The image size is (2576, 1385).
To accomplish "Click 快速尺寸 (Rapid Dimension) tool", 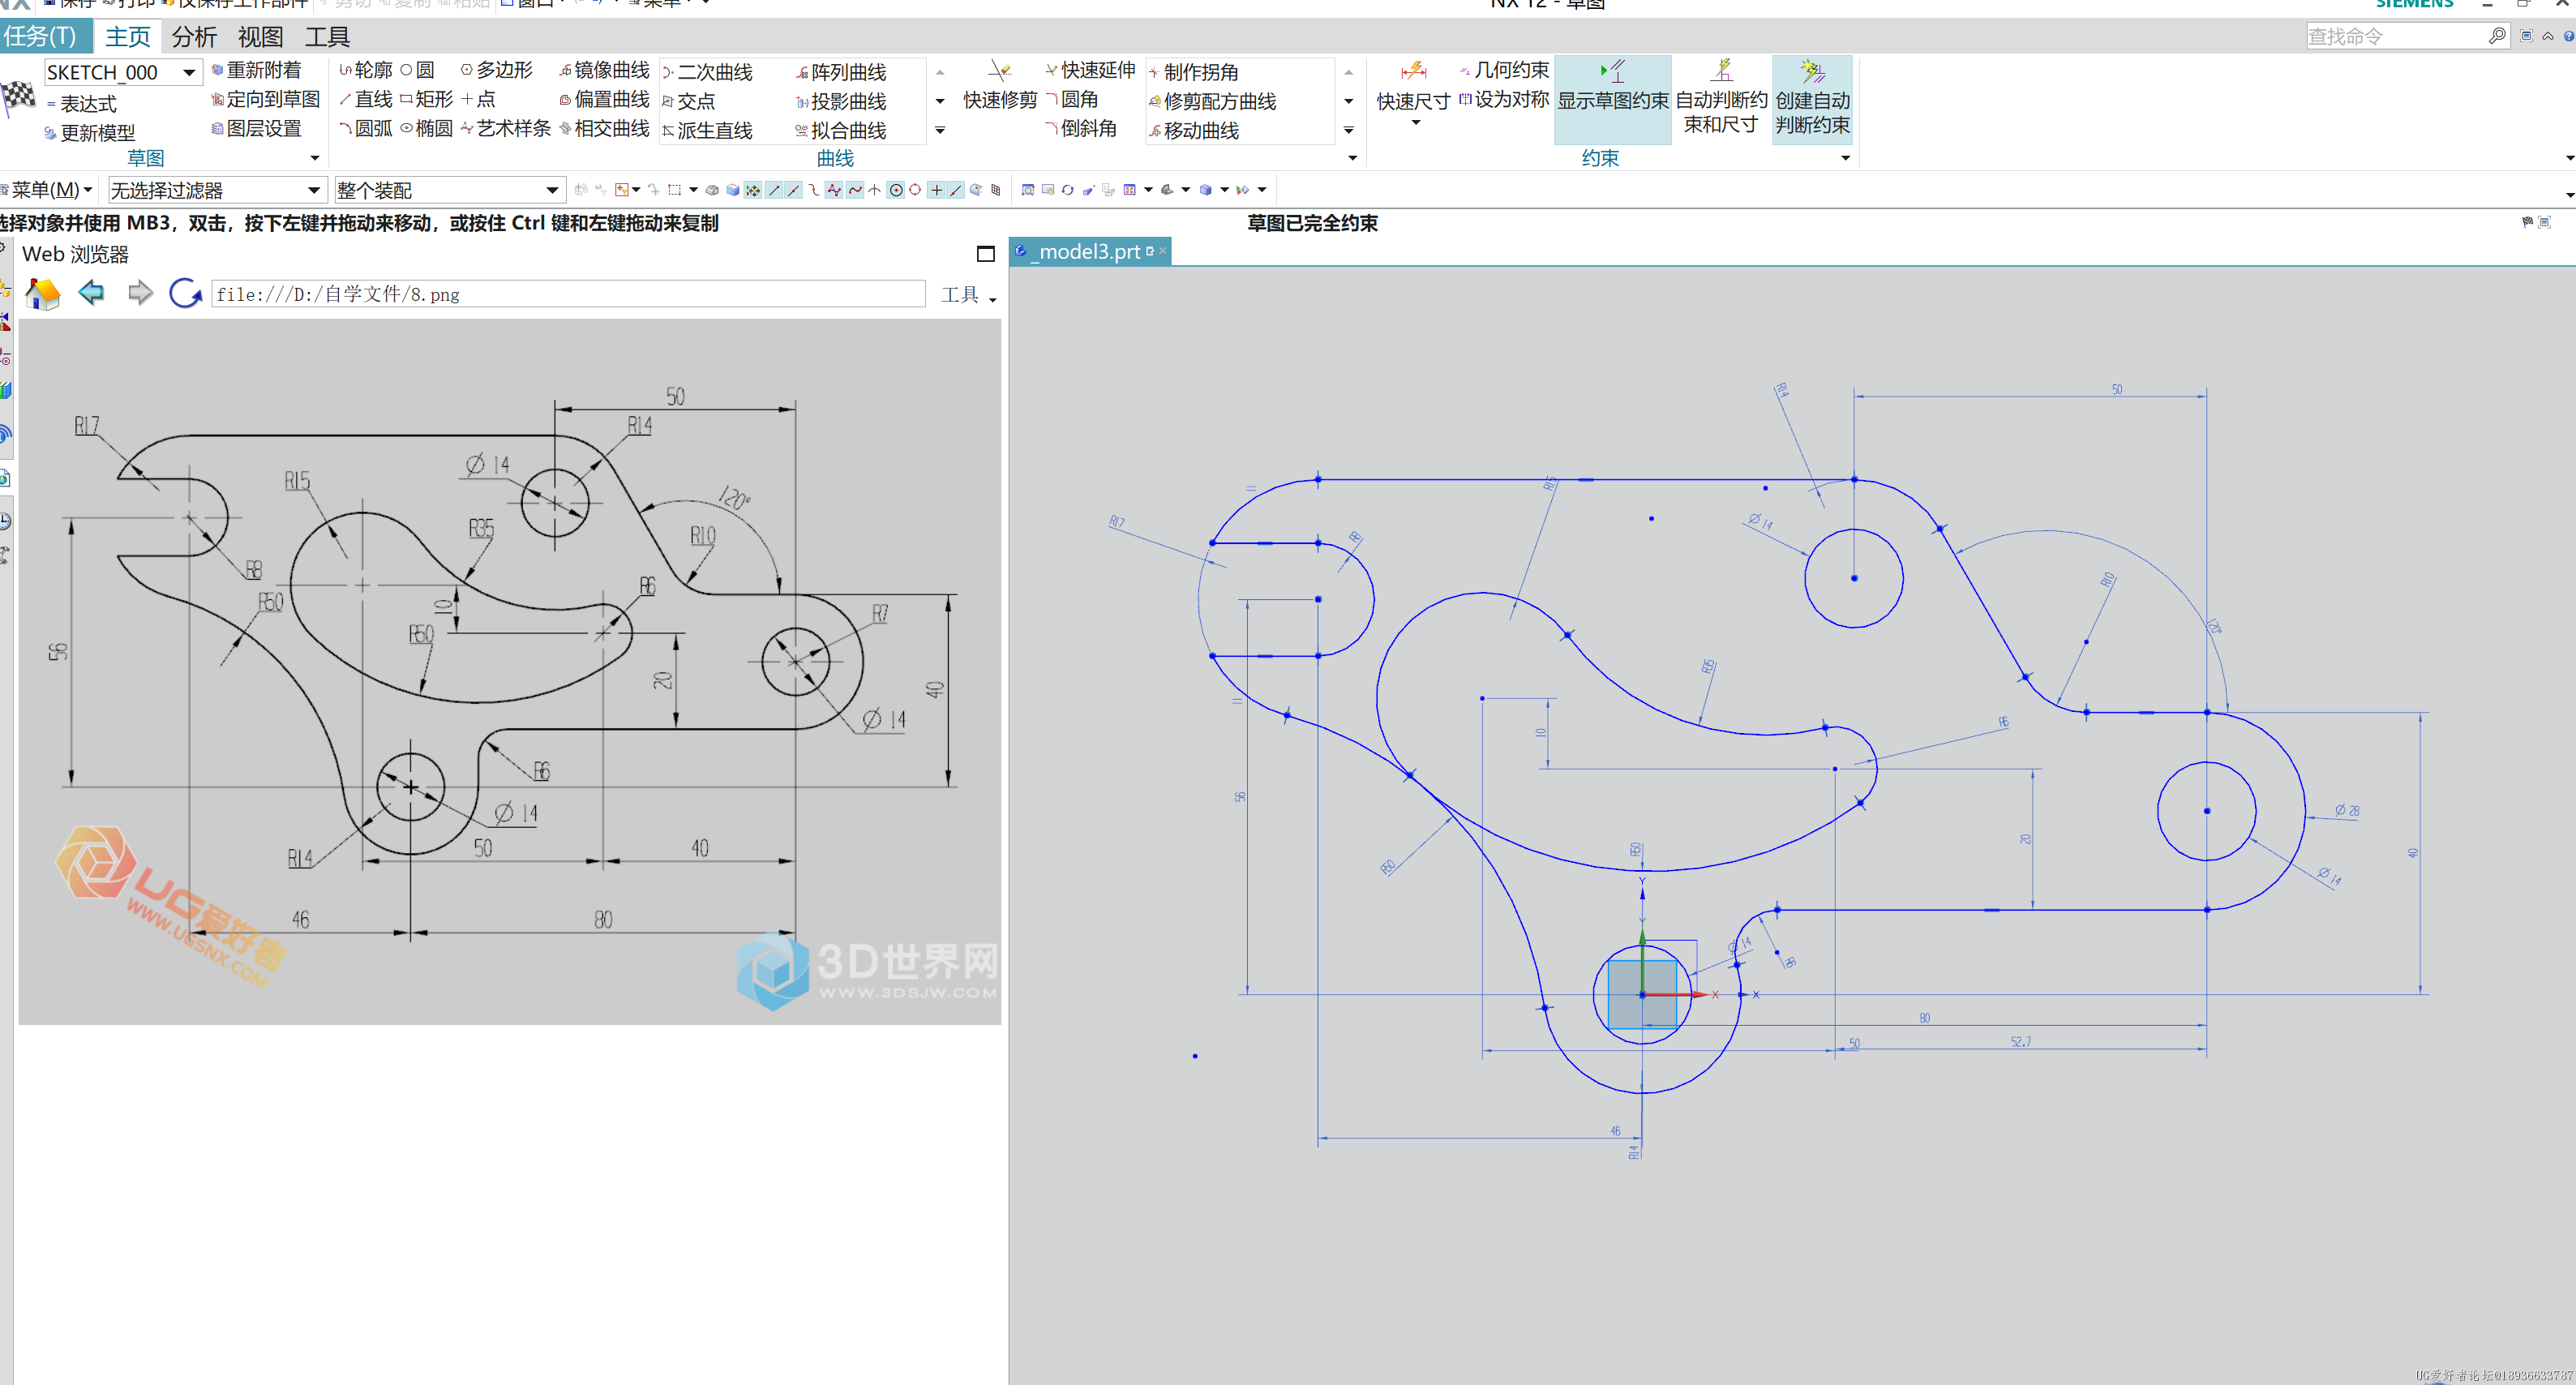I will click(x=1413, y=84).
